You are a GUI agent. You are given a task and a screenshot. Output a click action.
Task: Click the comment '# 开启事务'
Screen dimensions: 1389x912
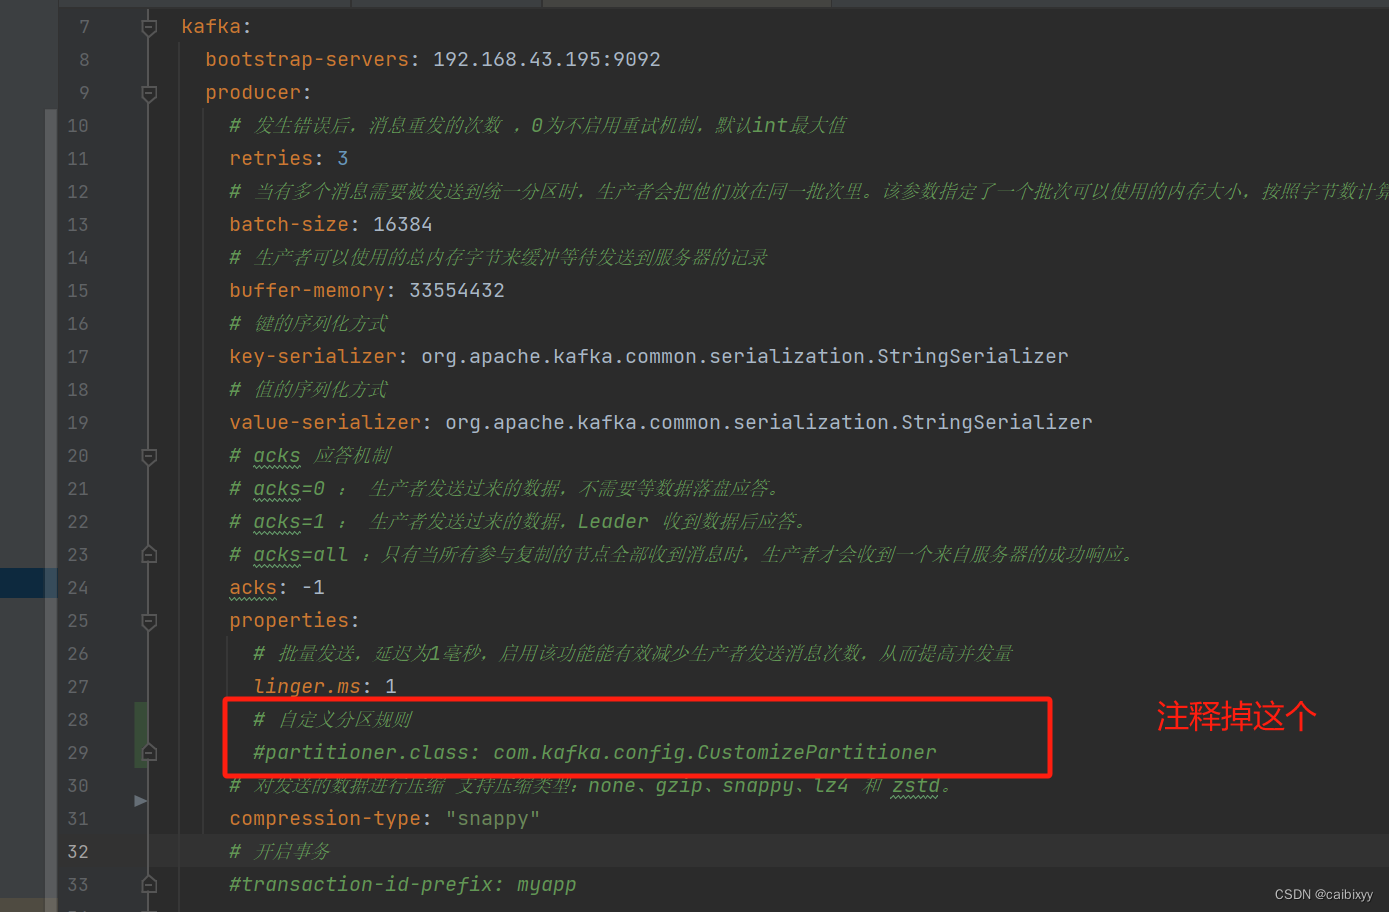tap(279, 852)
